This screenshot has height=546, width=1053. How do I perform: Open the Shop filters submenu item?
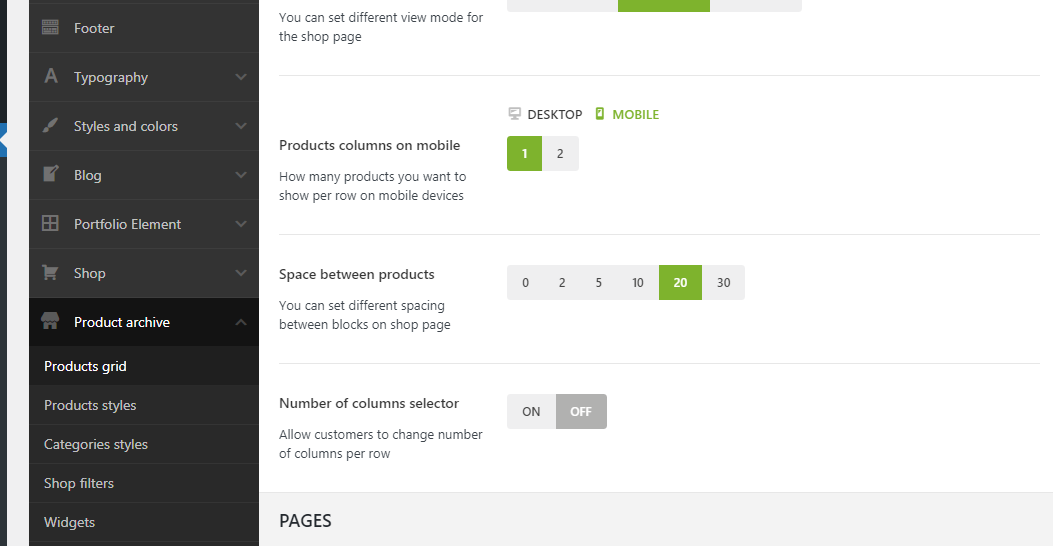pyautogui.click(x=79, y=483)
